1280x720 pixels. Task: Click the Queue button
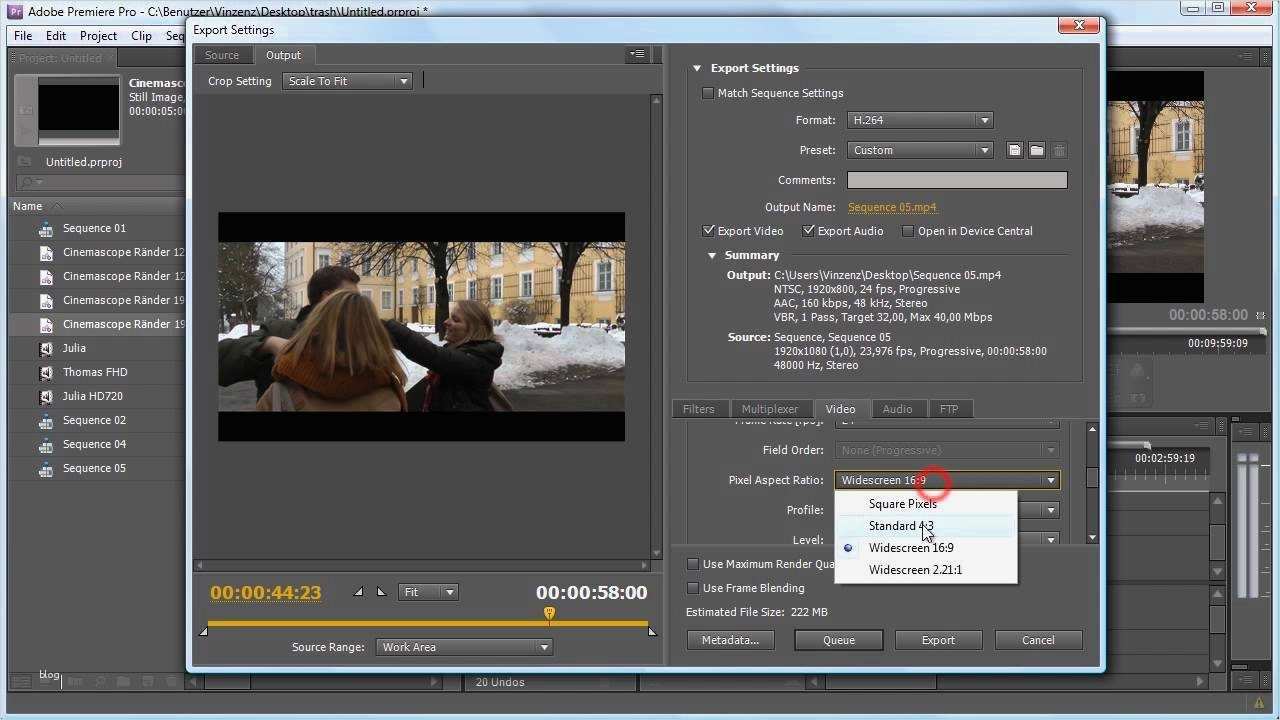pos(838,639)
